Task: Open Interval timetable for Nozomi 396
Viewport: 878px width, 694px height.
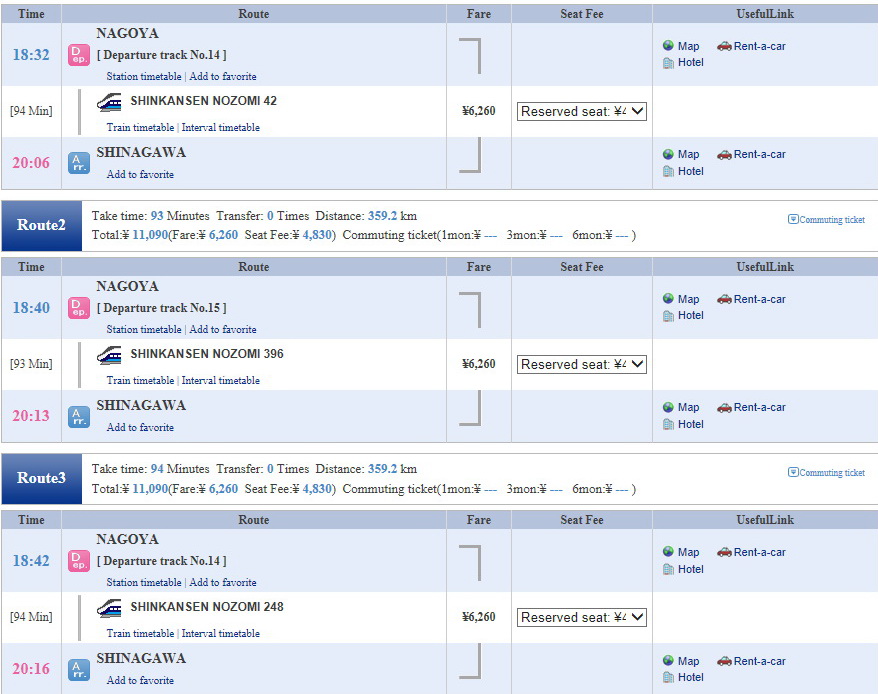Action: point(221,381)
